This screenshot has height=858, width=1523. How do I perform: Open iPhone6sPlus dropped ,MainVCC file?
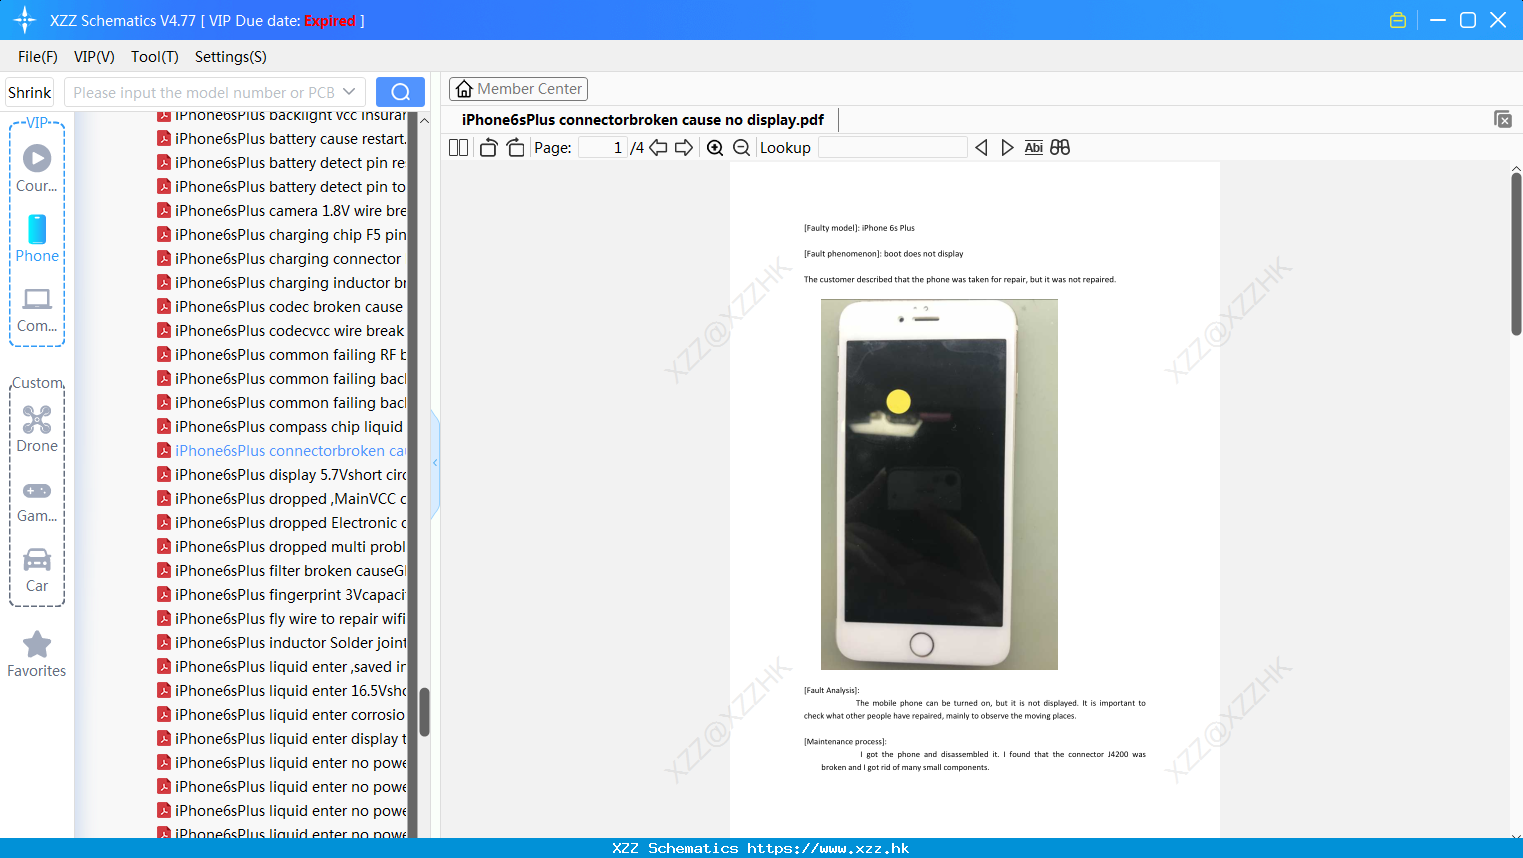tap(282, 499)
